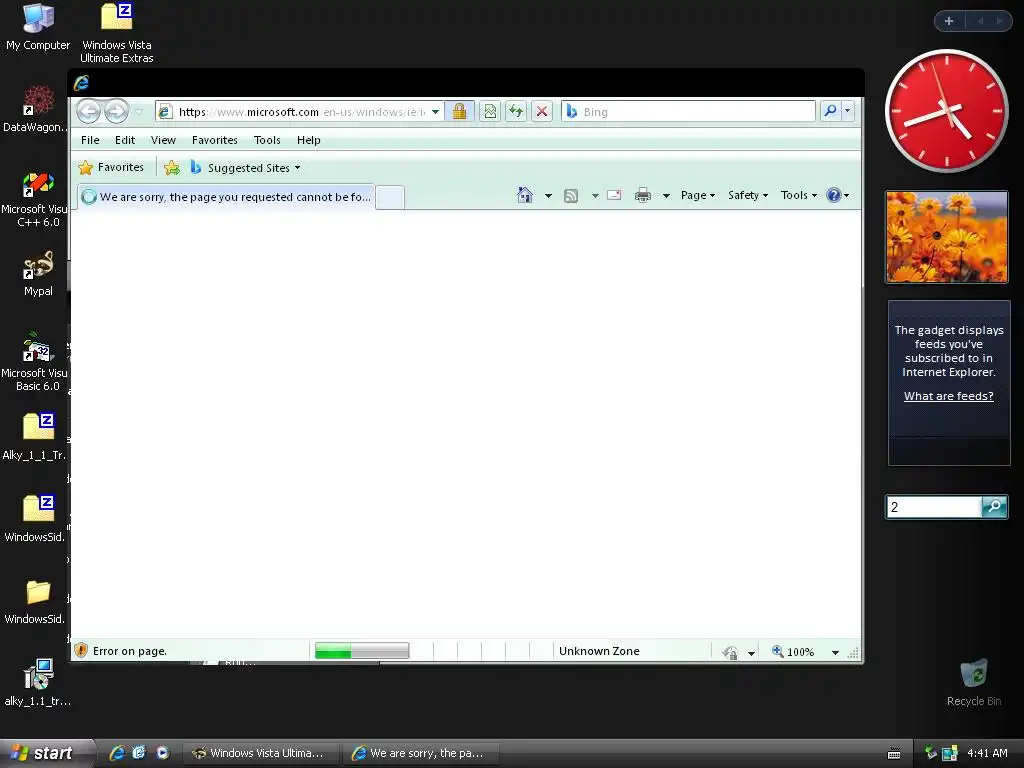Click the orange flowers slideshow gadget
1024x768 pixels.
point(946,237)
